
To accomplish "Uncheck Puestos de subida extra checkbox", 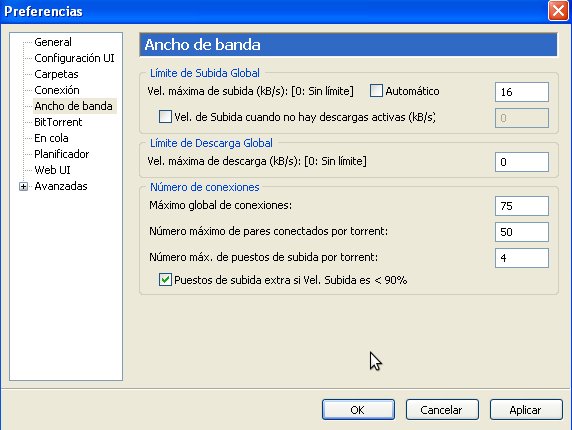I will pyautogui.click(x=165, y=280).
